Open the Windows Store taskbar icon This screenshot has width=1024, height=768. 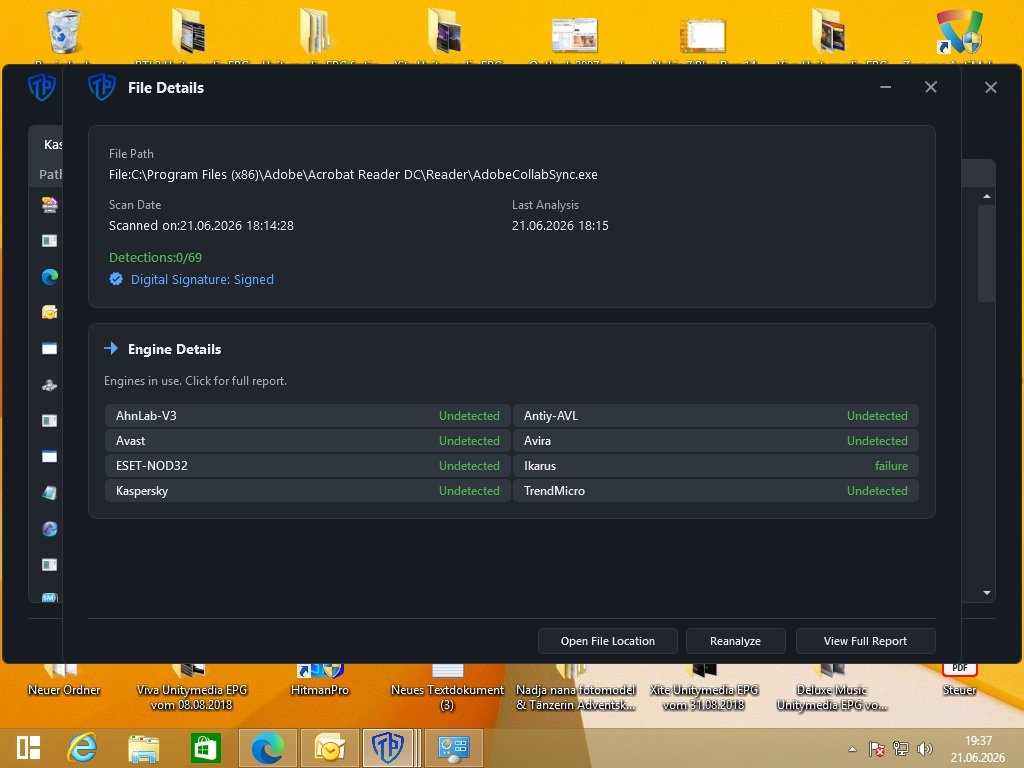pyautogui.click(x=206, y=748)
